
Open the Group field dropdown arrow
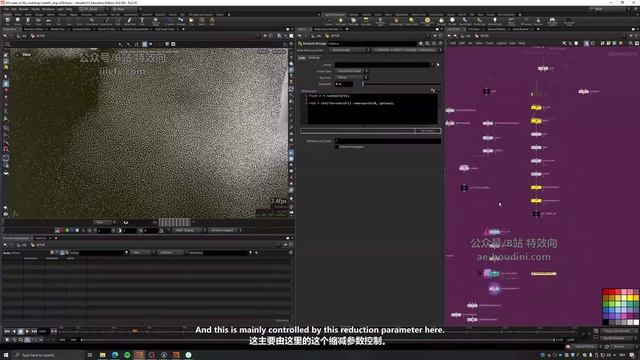(433, 64)
